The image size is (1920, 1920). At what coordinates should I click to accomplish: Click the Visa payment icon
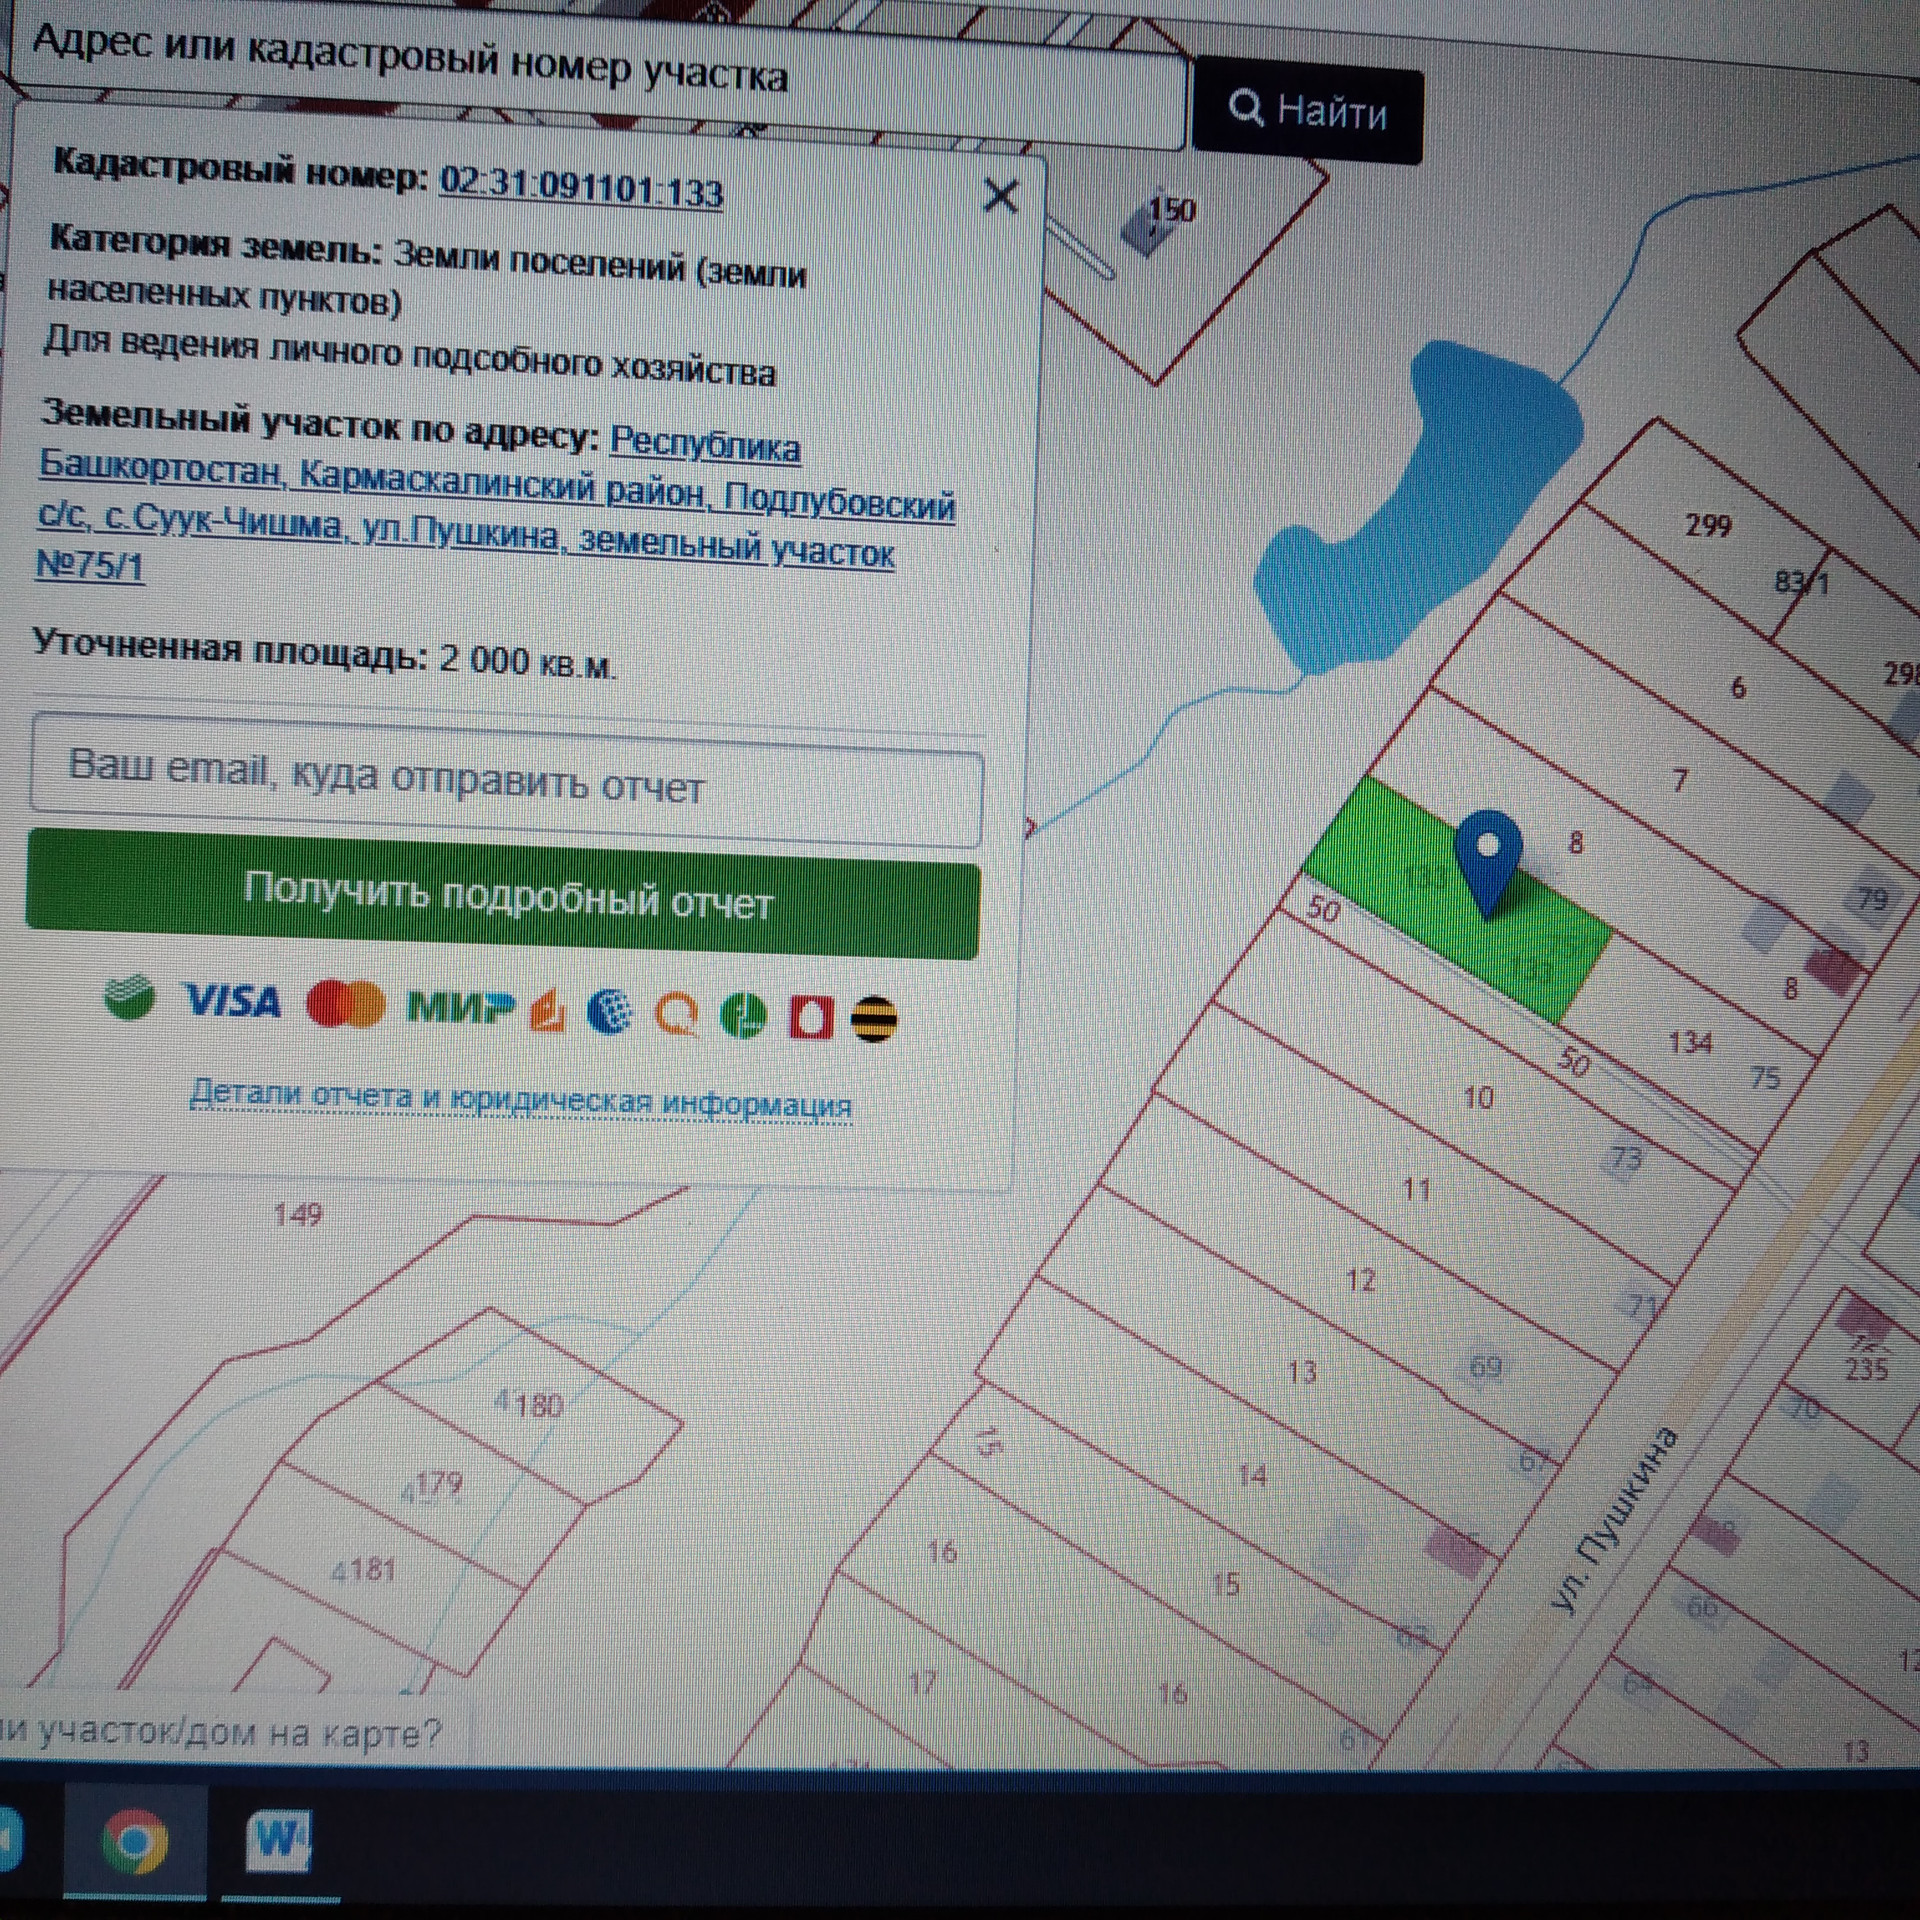coord(232,1001)
